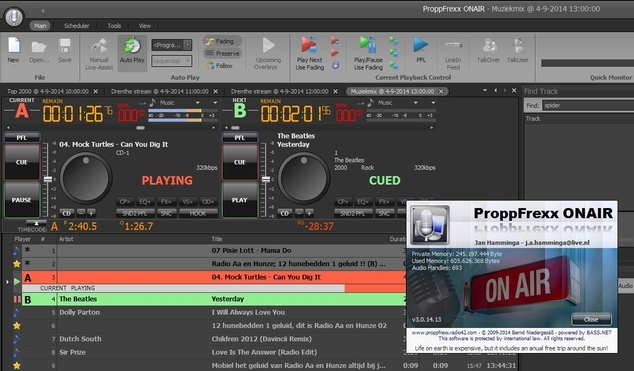634x371 pixels.
Task: Click SND2PFL on player A
Action: click(x=135, y=213)
